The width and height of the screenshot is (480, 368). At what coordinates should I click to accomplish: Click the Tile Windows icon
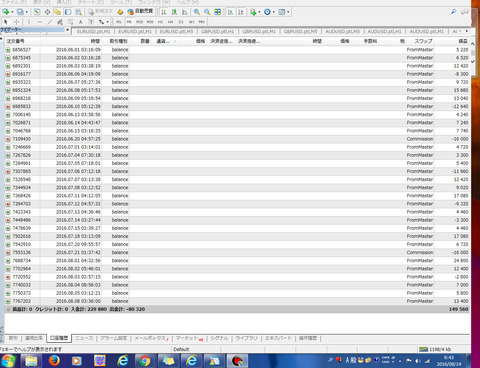pyautogui.click(x=217, y=12)
